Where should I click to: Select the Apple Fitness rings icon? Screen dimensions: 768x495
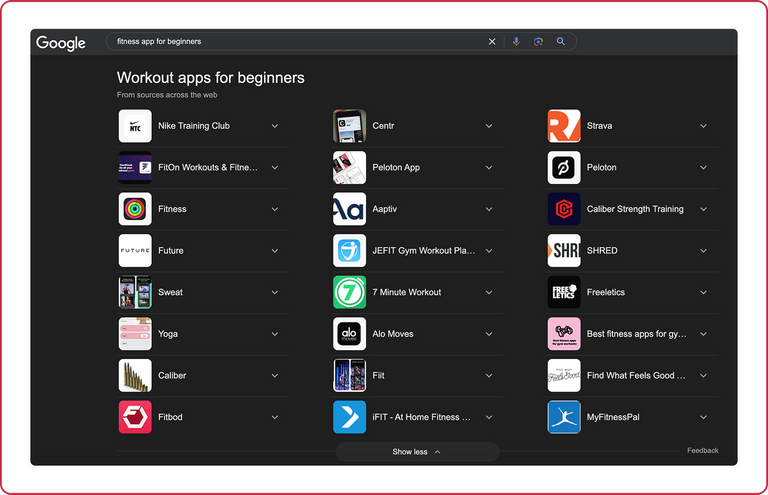(x=135, y=209)
